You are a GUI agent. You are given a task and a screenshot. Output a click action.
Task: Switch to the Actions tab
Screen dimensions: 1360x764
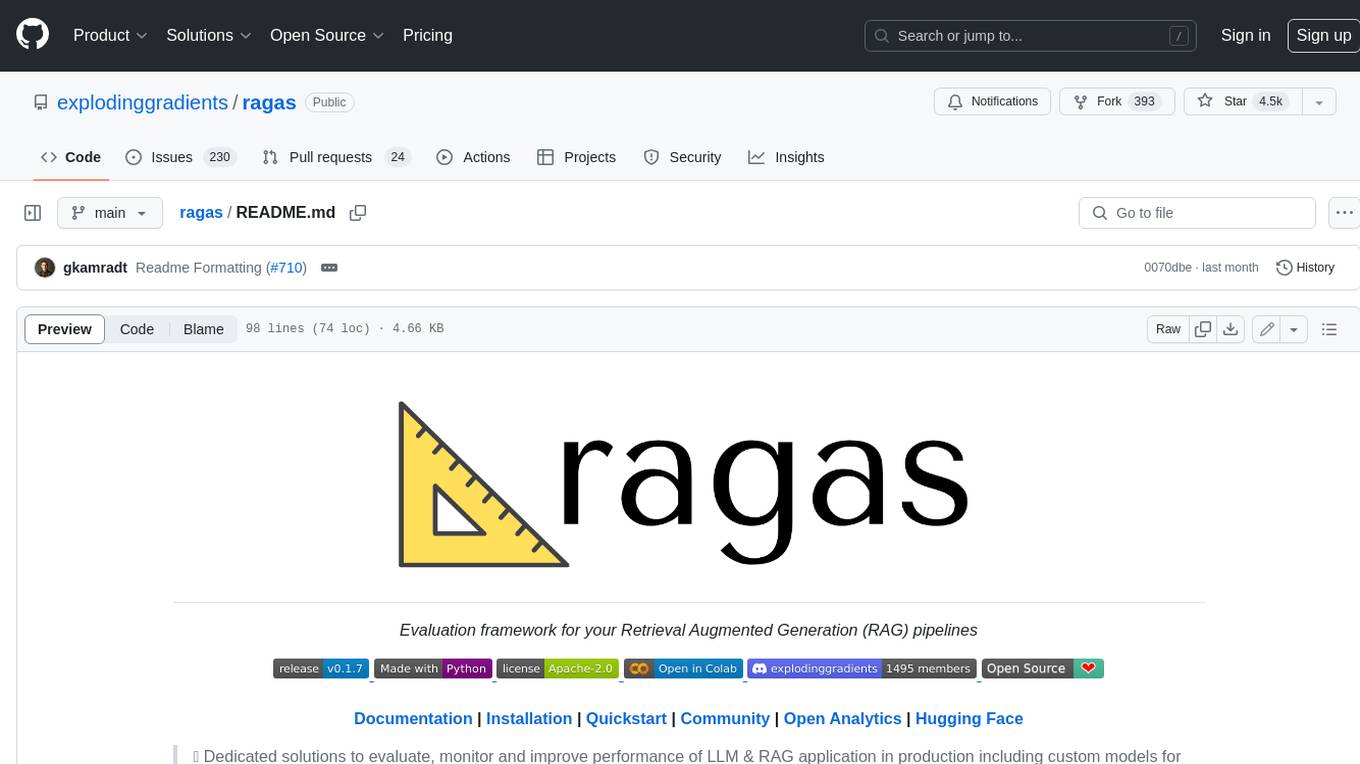click(473, 157)
